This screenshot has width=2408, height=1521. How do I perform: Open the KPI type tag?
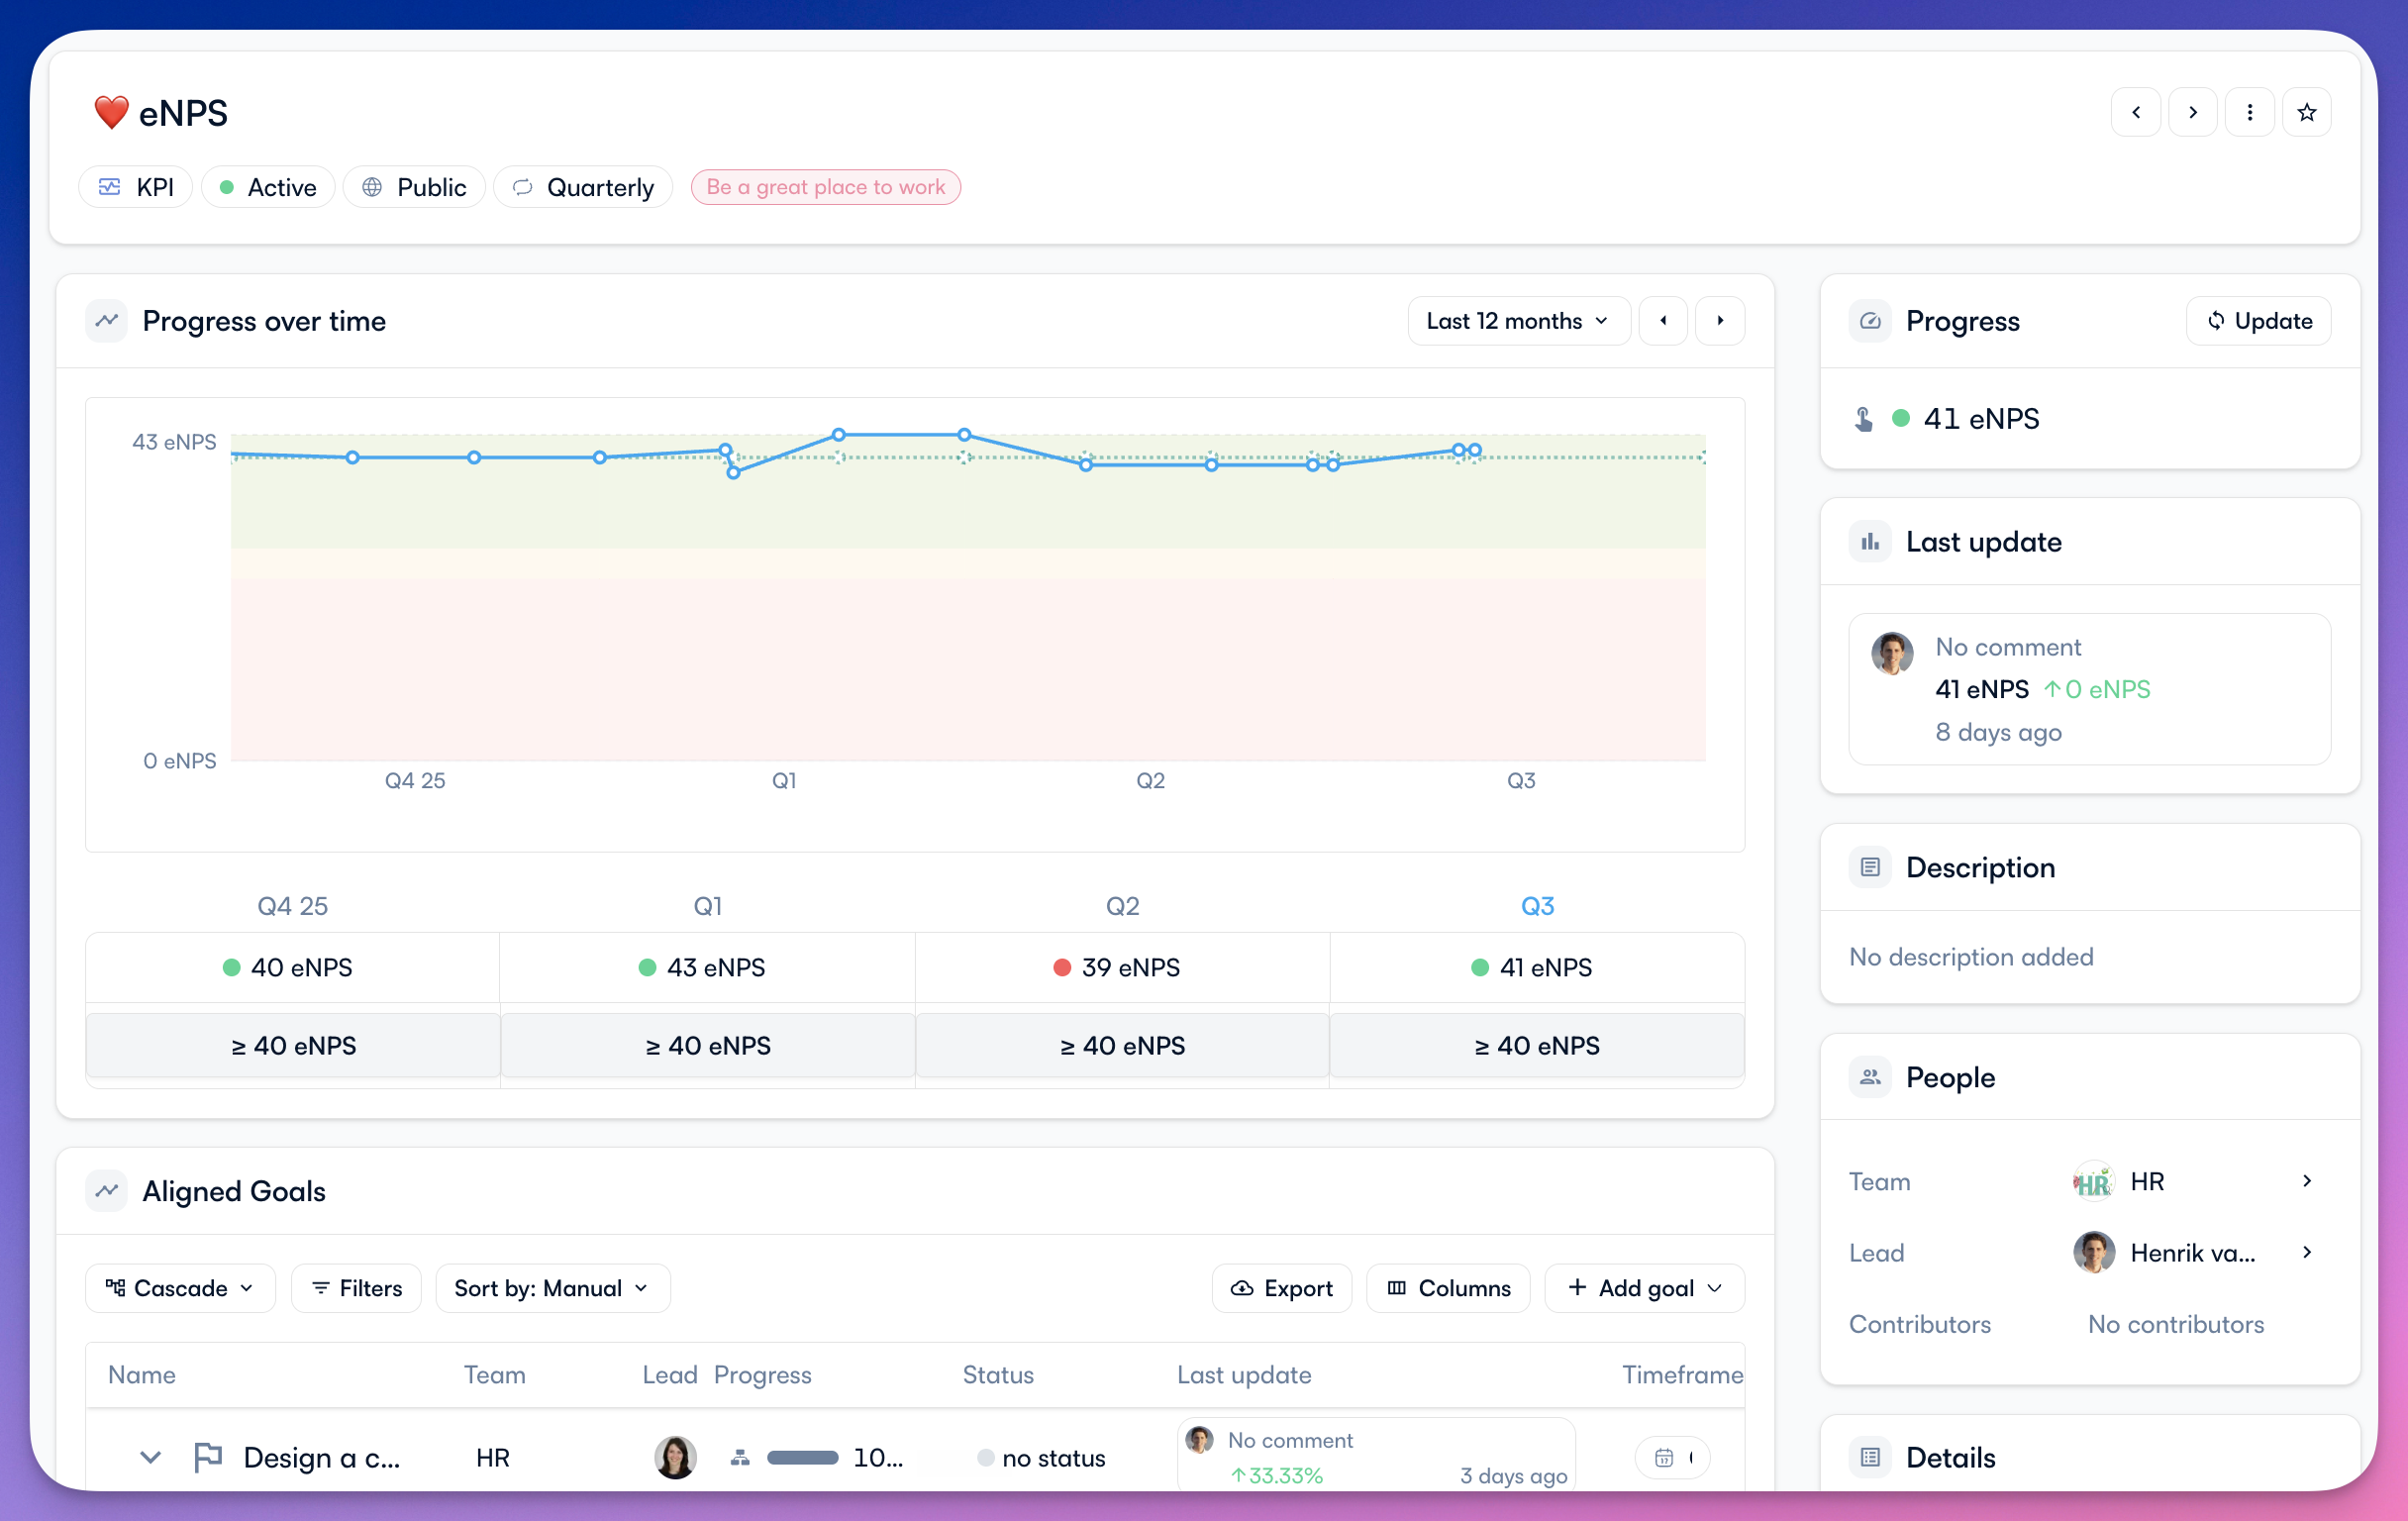[136, 187]
